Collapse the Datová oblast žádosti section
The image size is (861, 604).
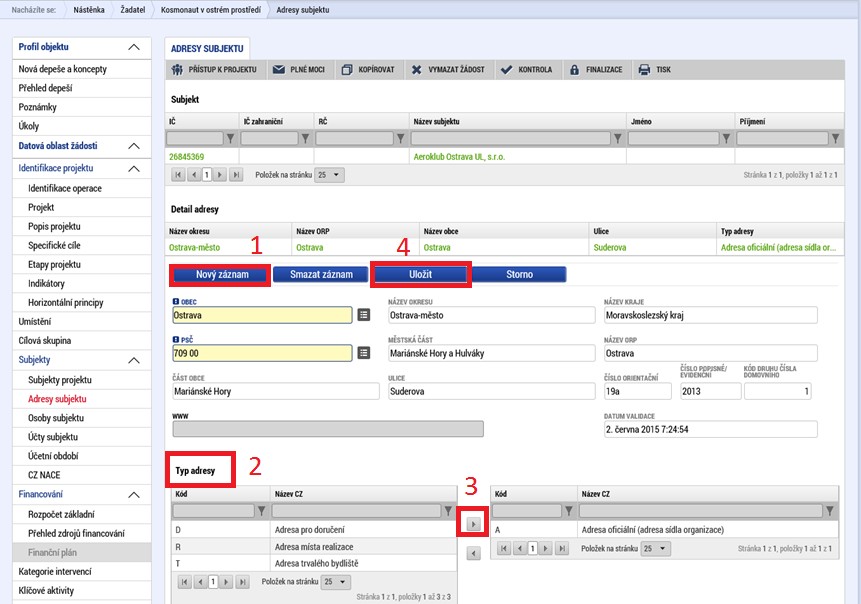(x=134, y=146)
